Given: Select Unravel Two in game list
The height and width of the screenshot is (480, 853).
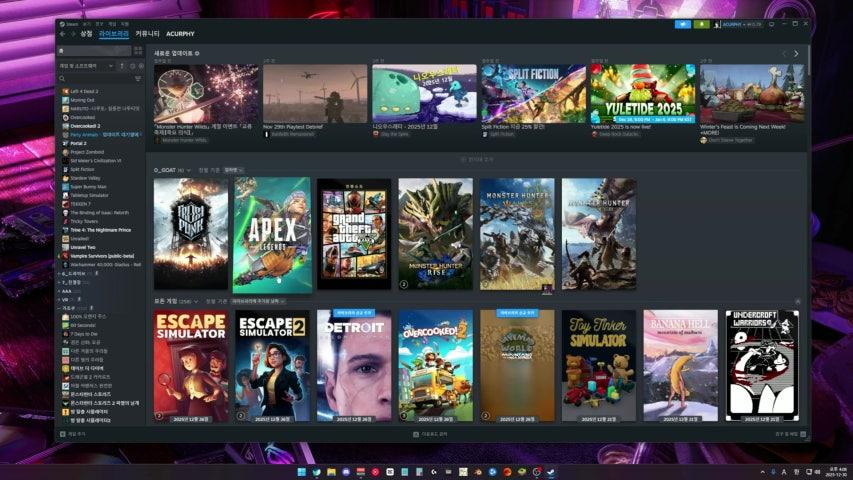Looking at the screenshot, I should [83, 247].
